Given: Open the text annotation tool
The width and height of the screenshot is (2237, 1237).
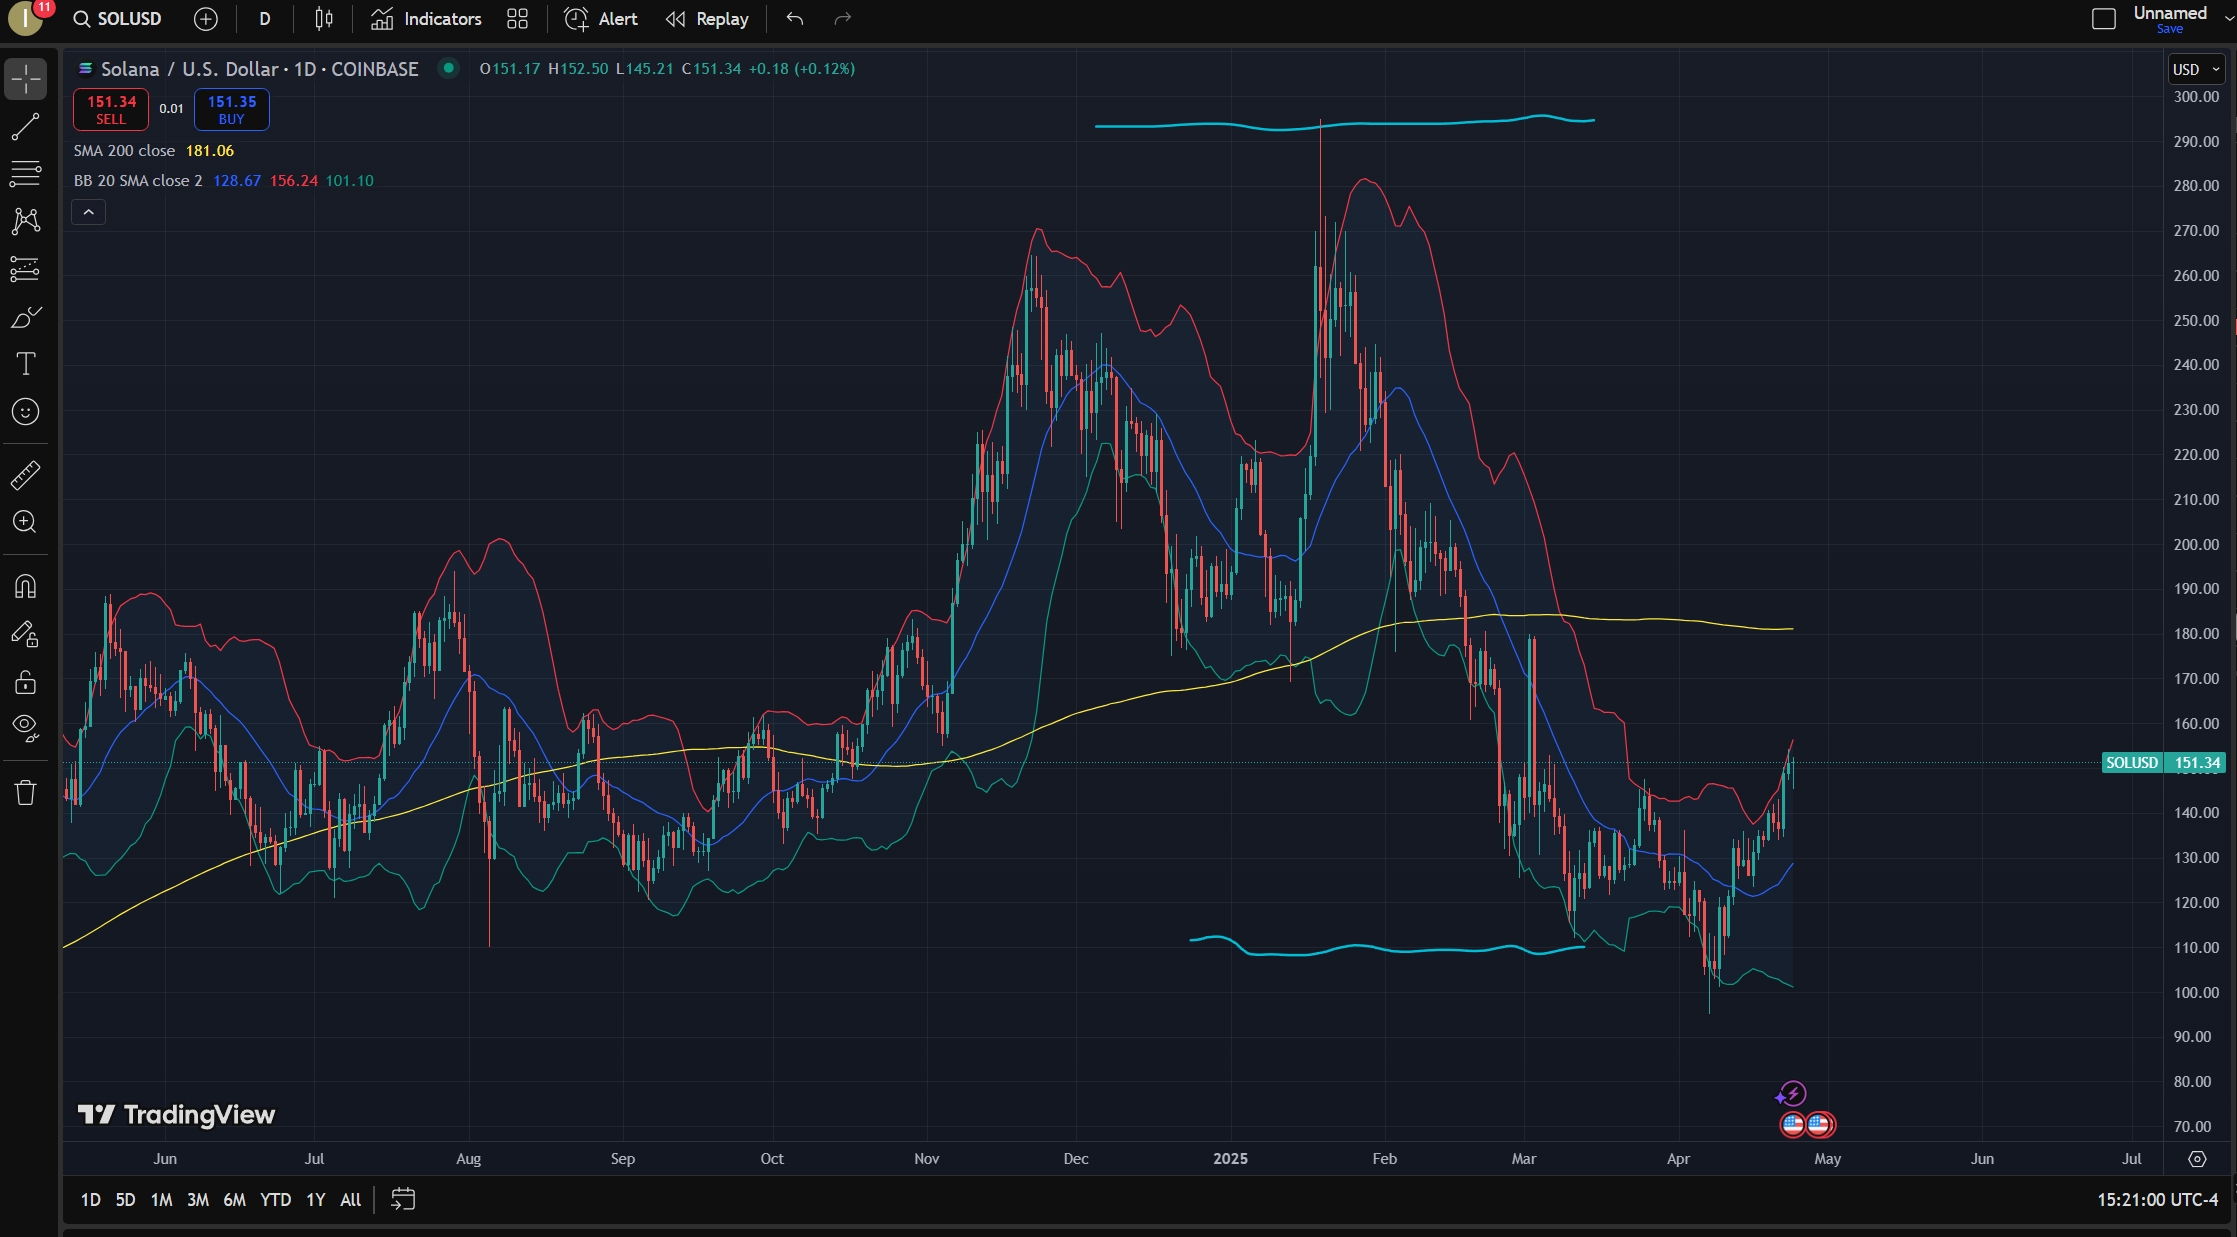Looking at the screenshot, I should pyautogui.click(x=25, y=364).
